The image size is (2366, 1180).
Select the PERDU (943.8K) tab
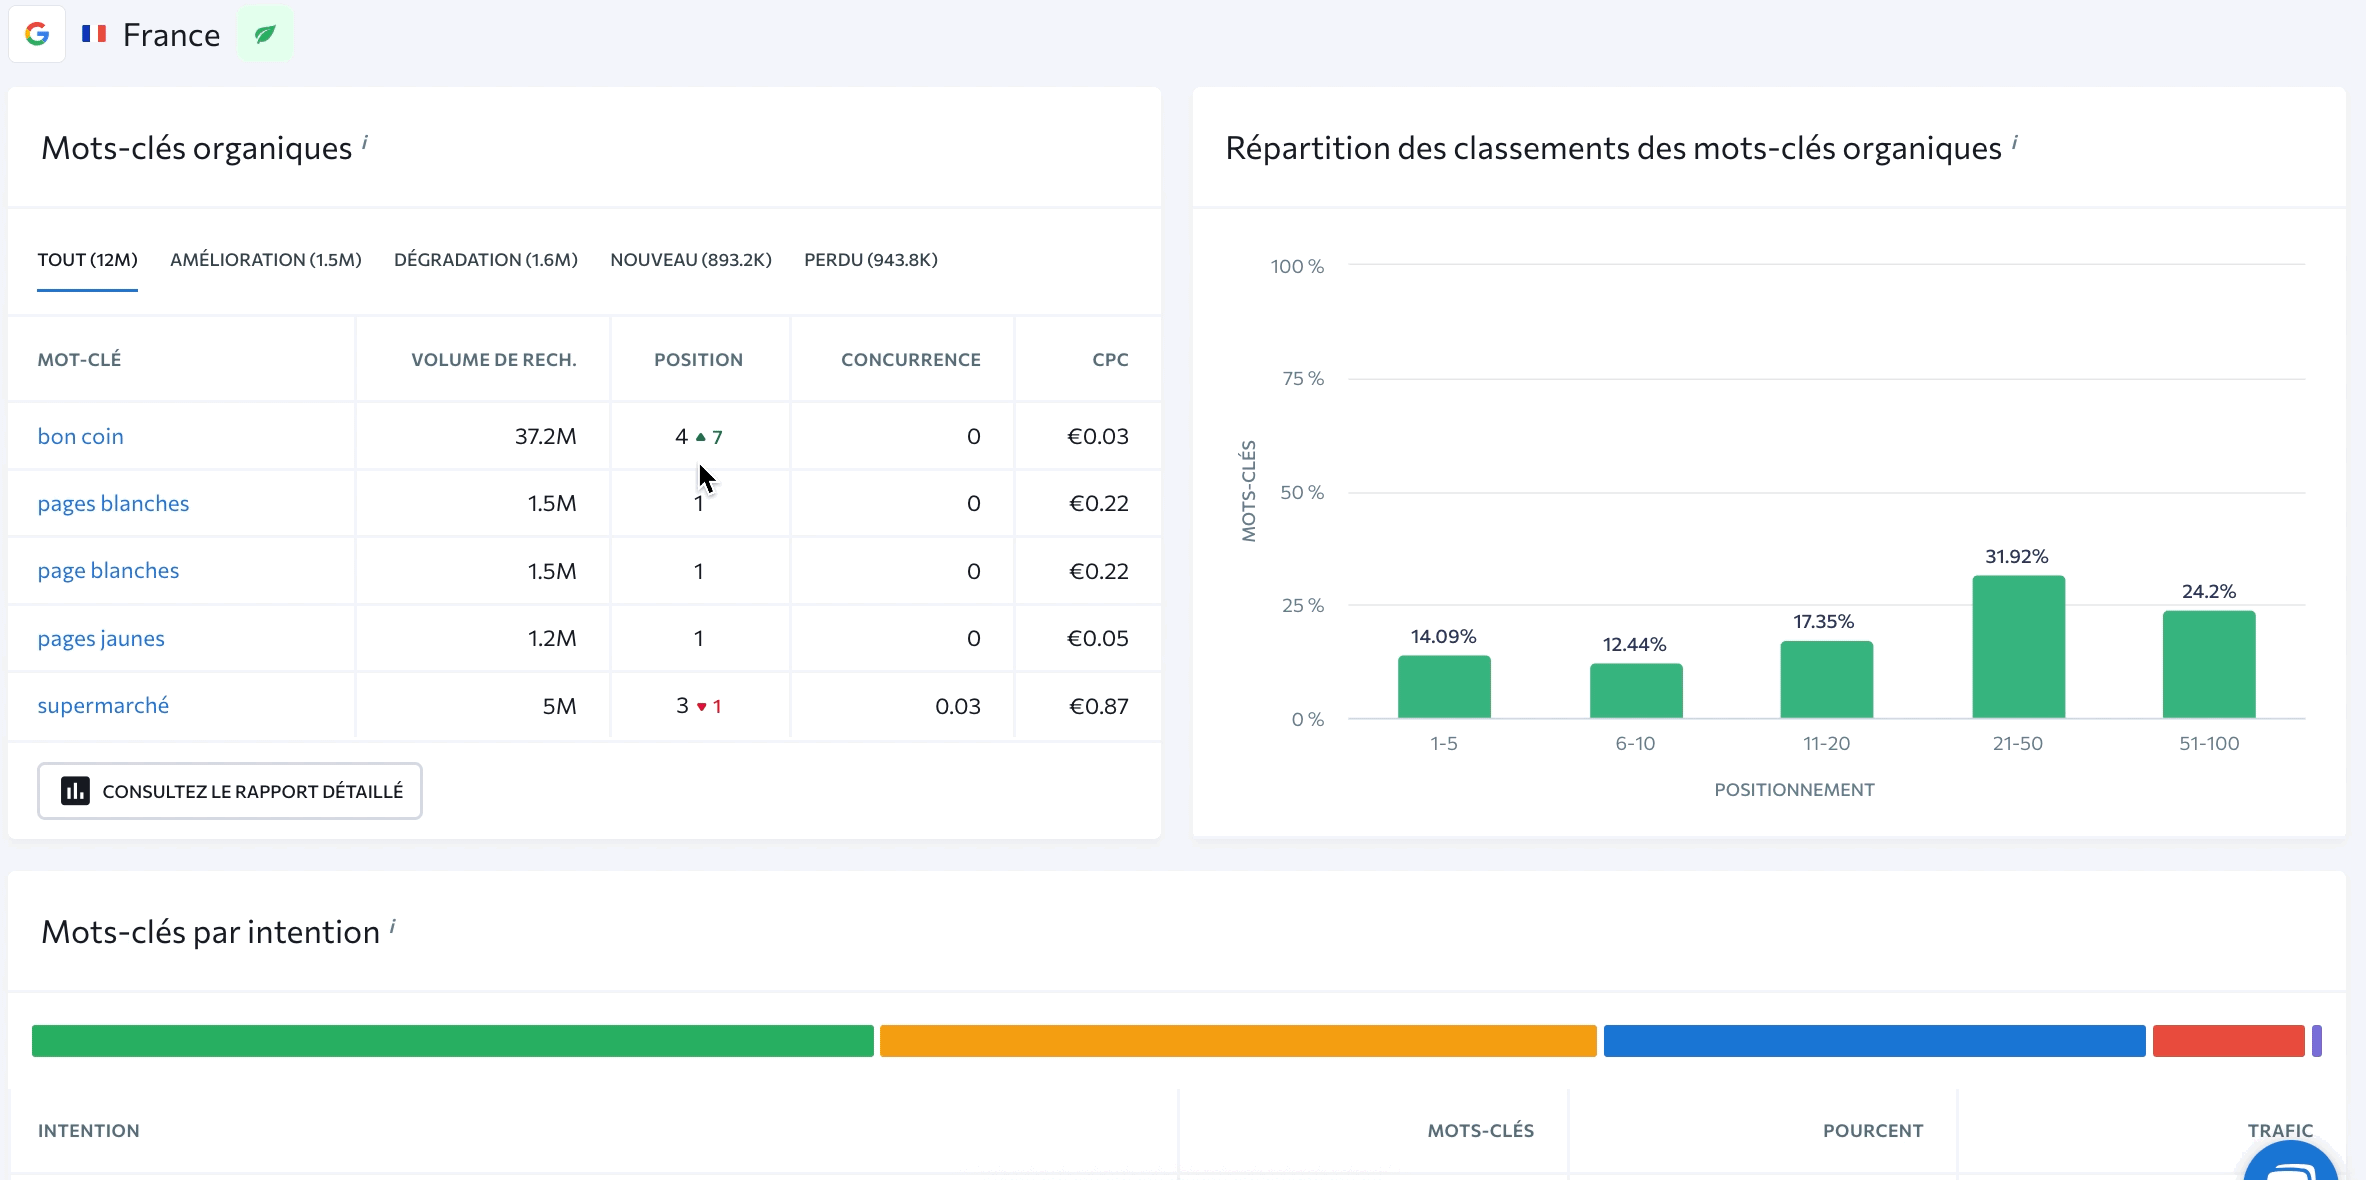(x=870, y=260)
